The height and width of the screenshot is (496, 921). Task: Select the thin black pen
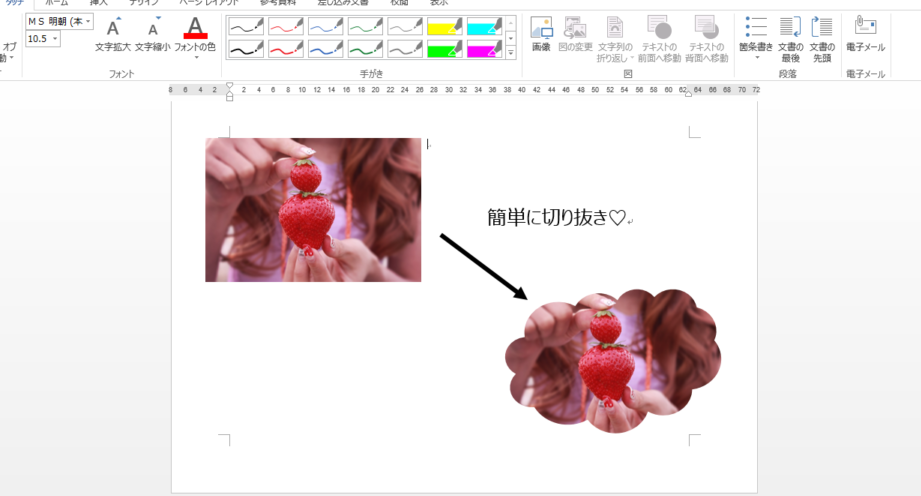(x=246, y=26)
